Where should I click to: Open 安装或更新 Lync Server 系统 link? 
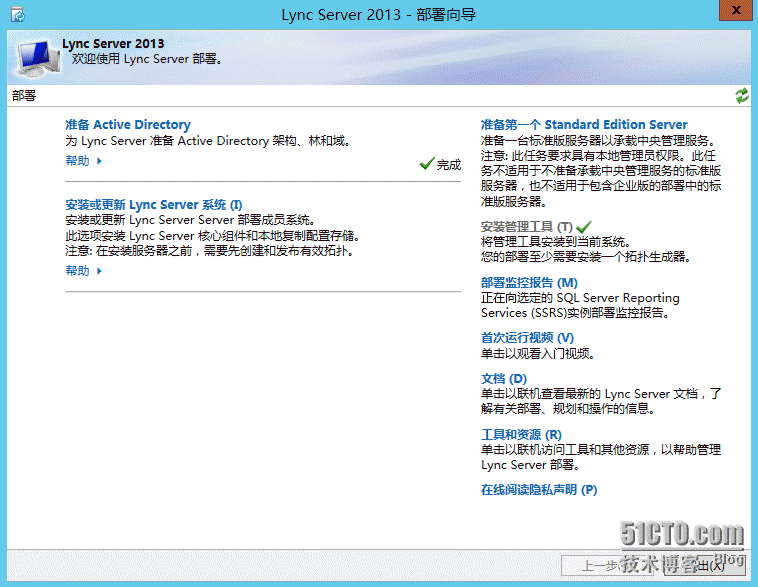point(154,205)
